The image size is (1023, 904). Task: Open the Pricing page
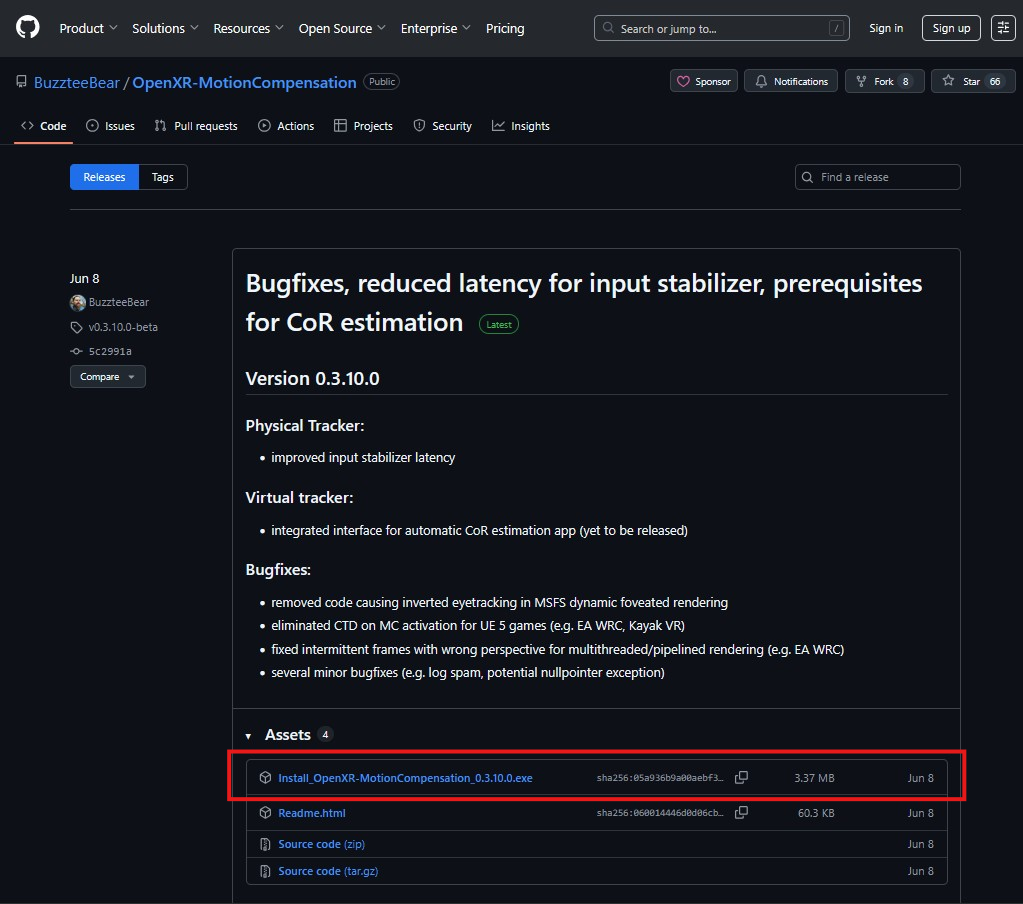pos(505,29)
